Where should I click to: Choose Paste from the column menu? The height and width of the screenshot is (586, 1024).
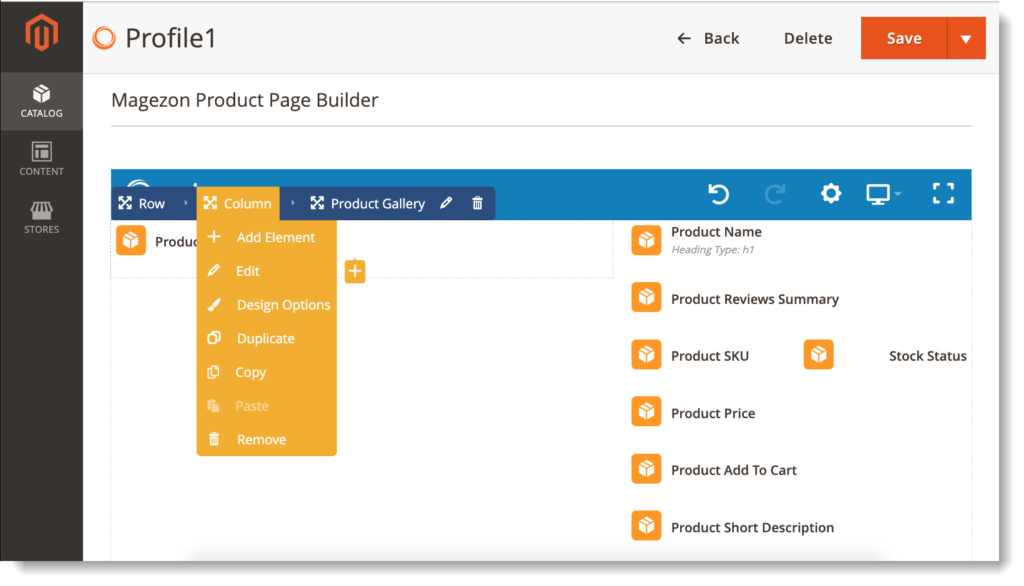point(266,406)
